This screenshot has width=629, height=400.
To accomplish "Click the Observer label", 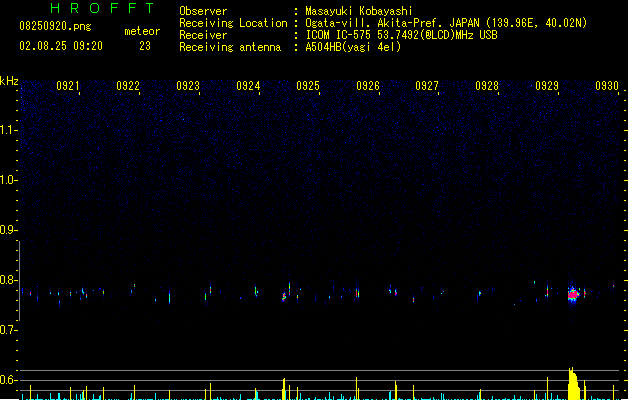I will coord(203,11).
